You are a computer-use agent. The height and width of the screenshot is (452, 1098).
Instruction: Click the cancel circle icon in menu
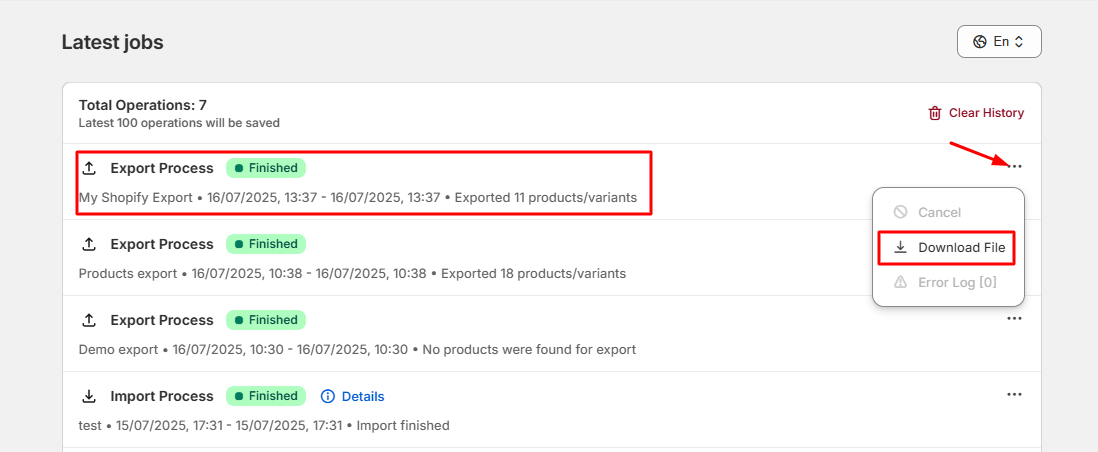click(x=901, y=212)
